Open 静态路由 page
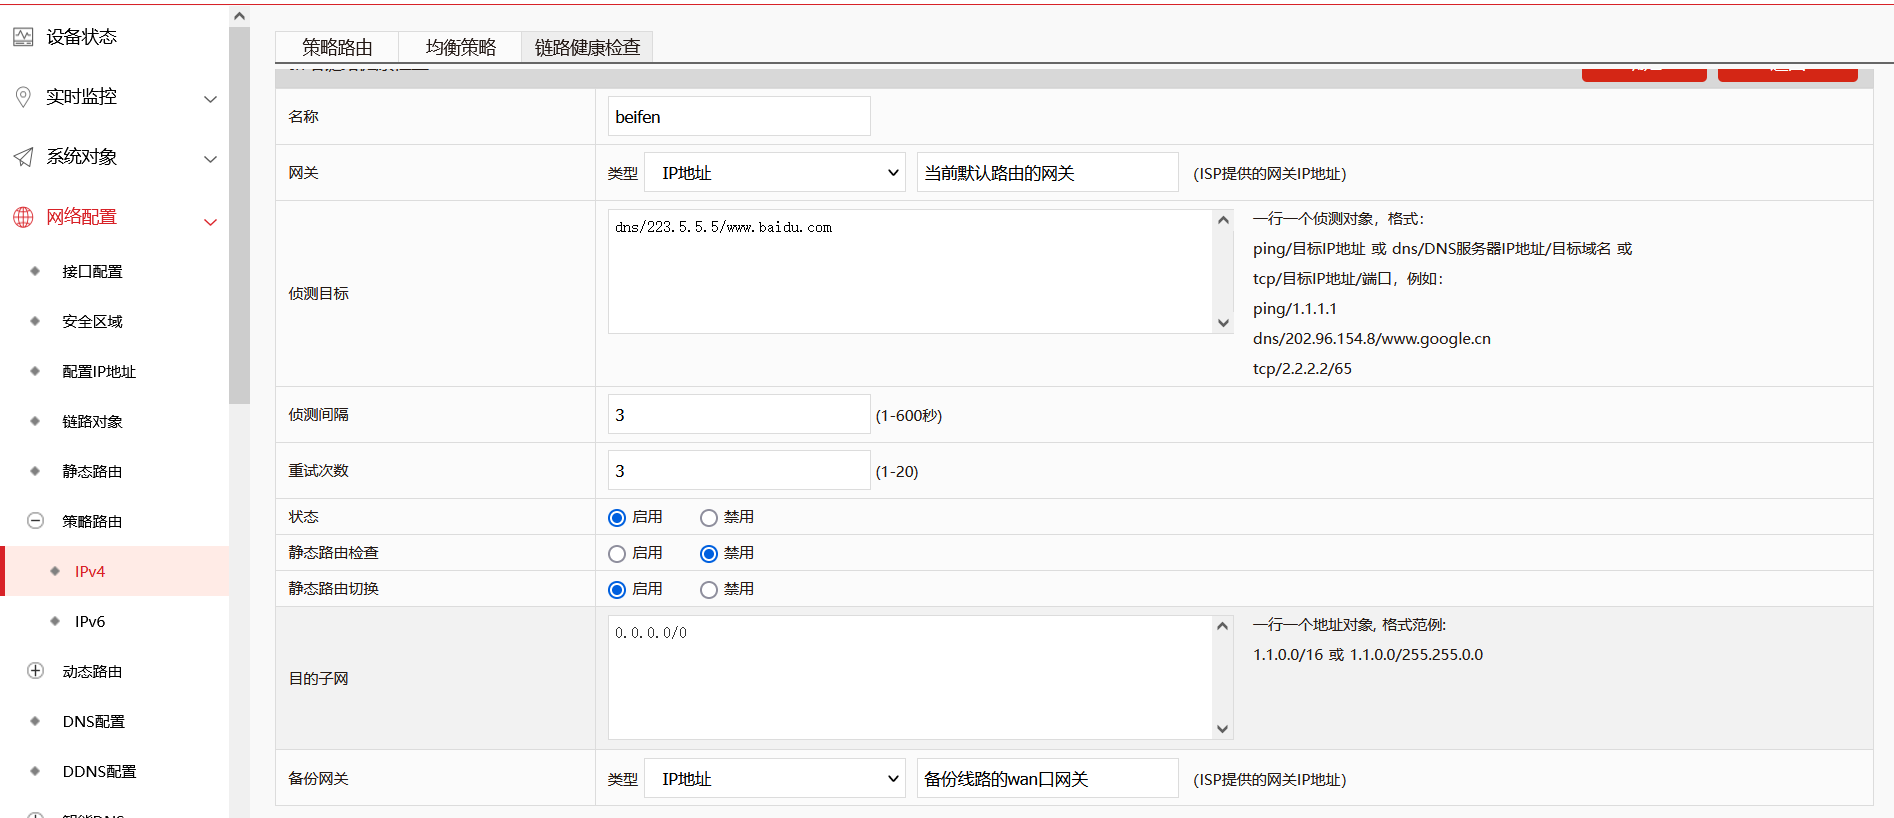Screen dimensions: 1894x818 92,471
